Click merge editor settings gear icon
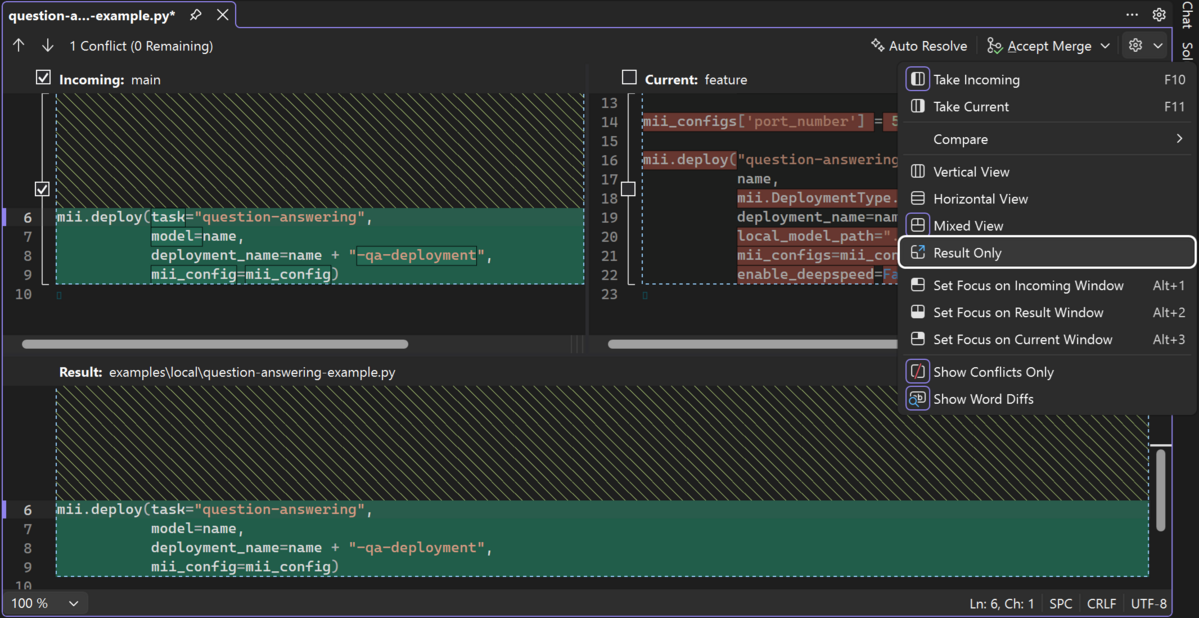1199x618 pixels. click(1136, 46)
